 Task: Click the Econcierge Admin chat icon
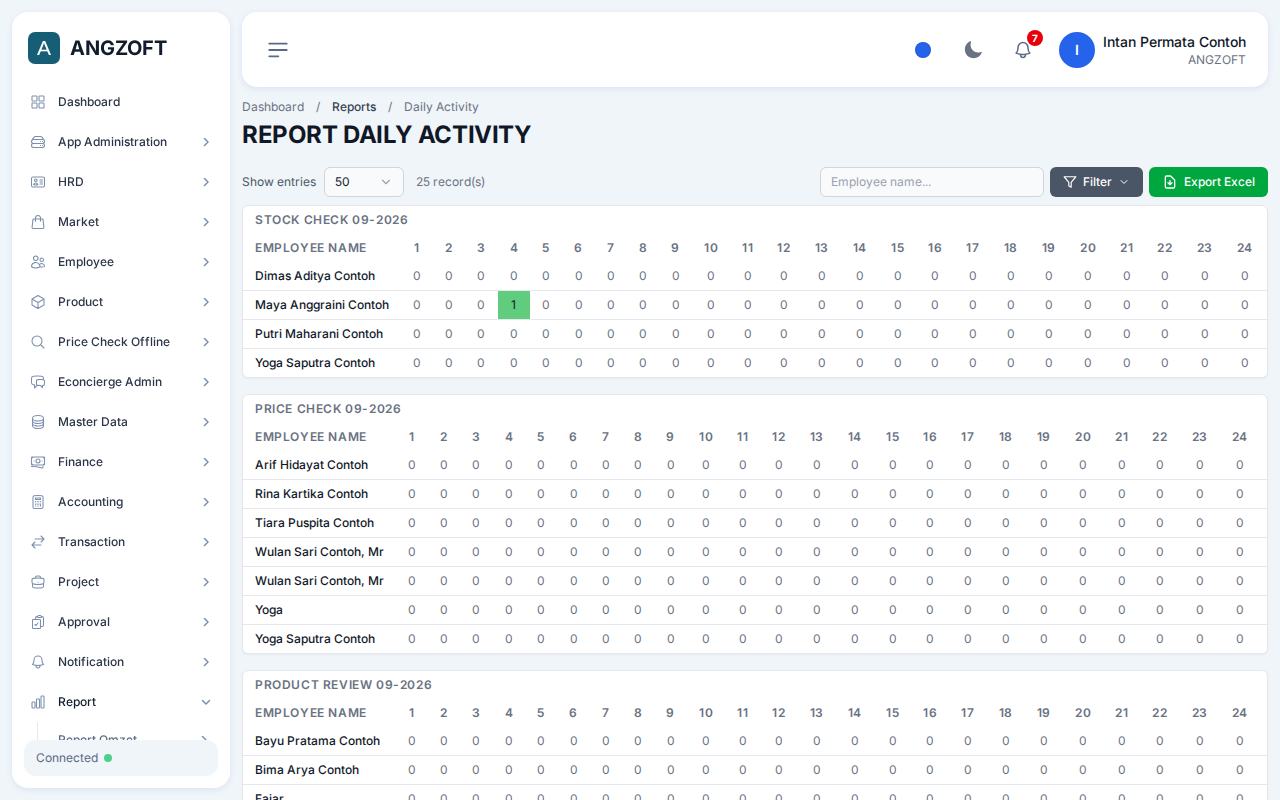pyautogui.click(x=38, y=382)
